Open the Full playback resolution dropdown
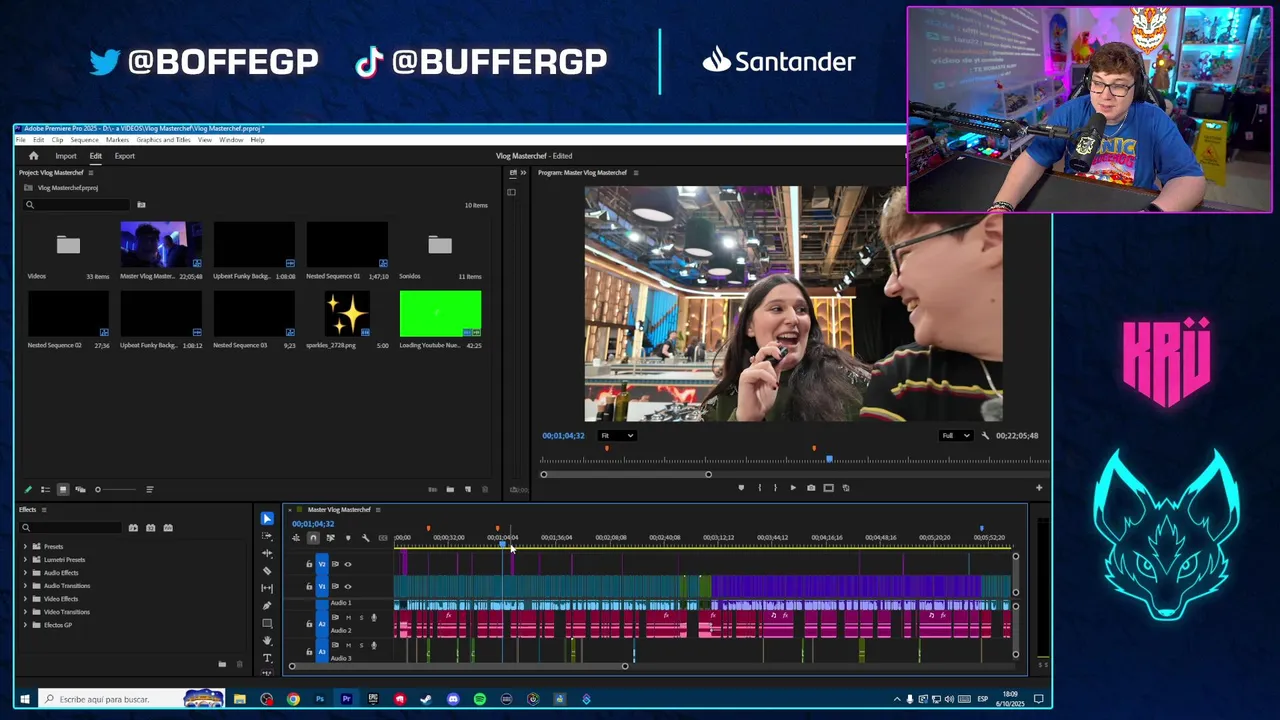Screen dimensions: 1280x720 (955, 436)
